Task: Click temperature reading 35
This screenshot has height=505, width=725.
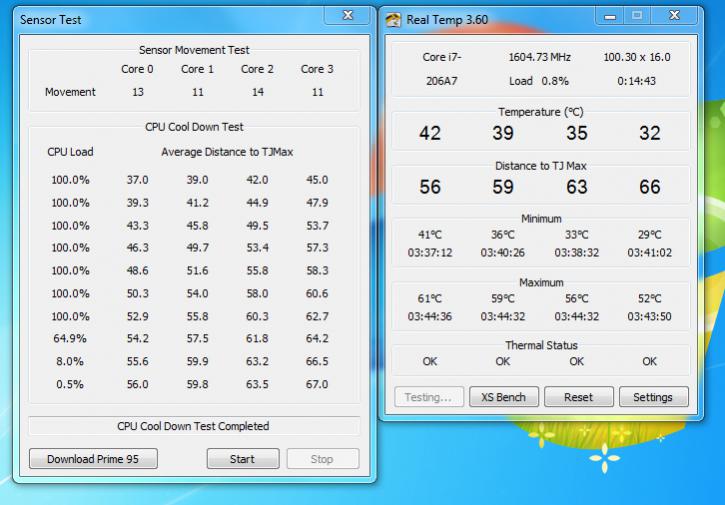Action: pos(577,133)
